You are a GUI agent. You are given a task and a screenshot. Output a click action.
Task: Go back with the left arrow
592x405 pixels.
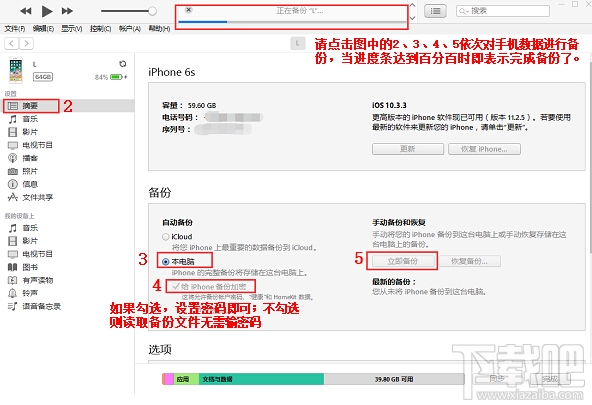point(12,43)
